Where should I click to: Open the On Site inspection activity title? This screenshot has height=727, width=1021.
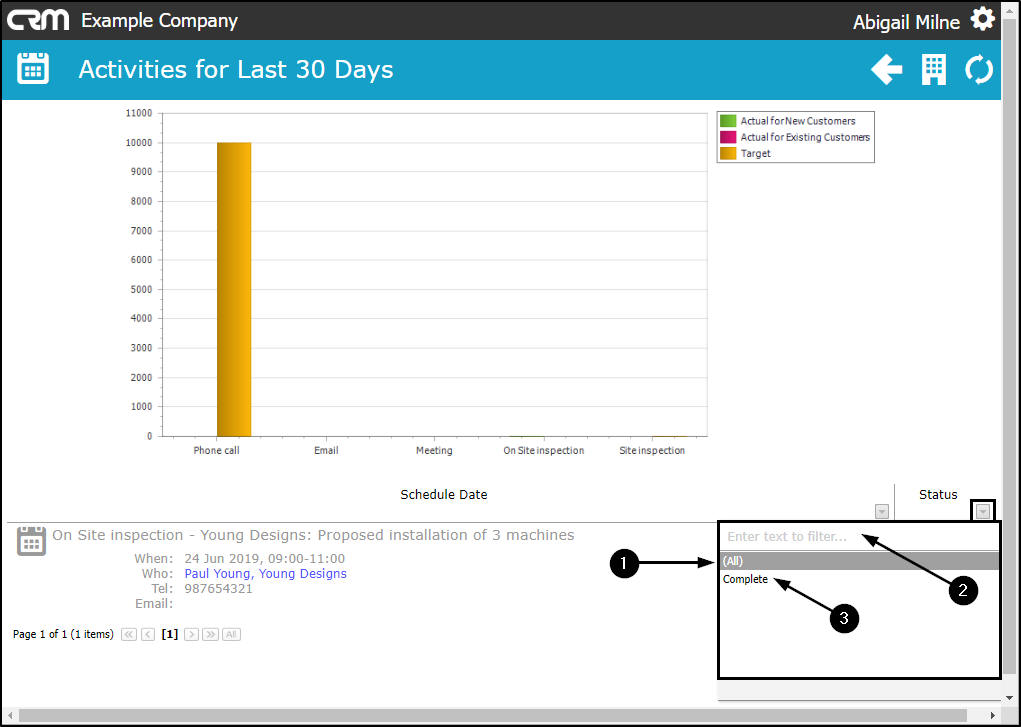tap(313, 535)
